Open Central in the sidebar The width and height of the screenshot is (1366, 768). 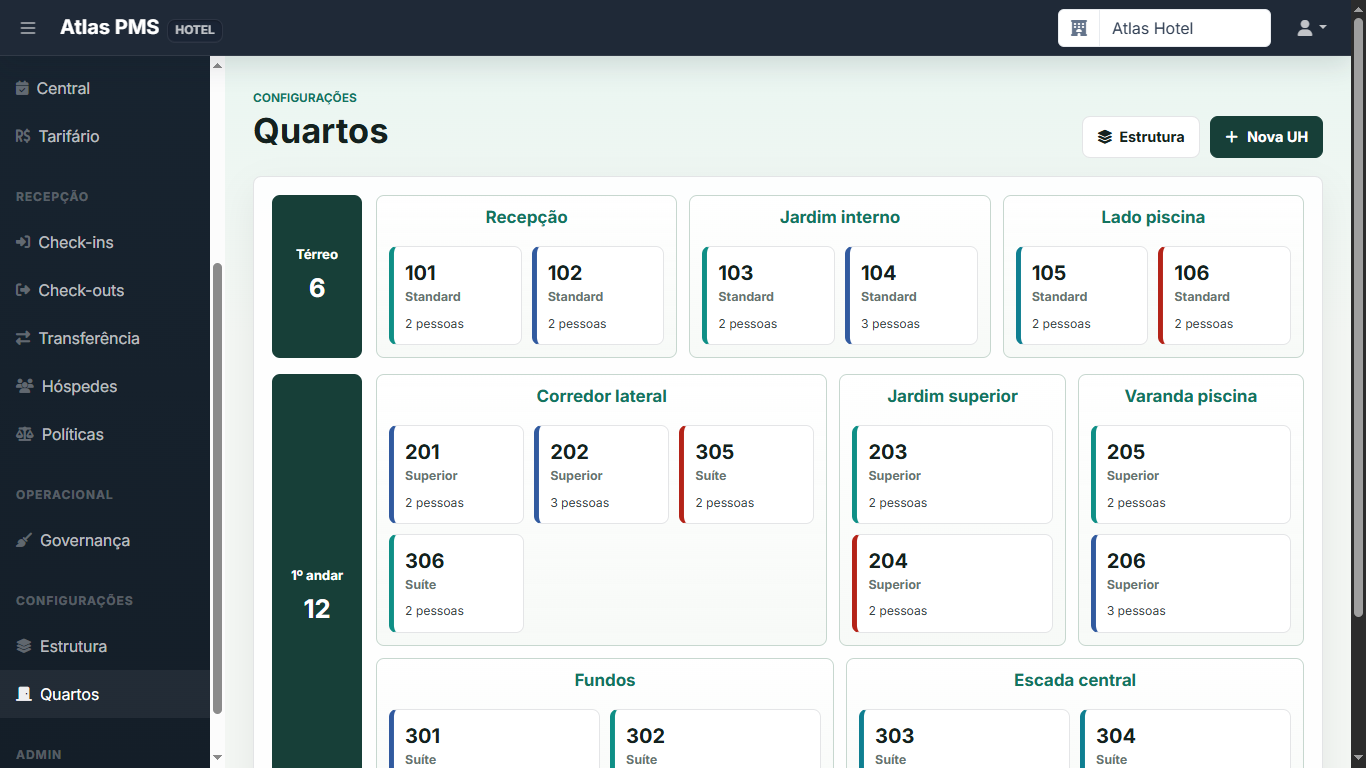(x=105, y=88)
